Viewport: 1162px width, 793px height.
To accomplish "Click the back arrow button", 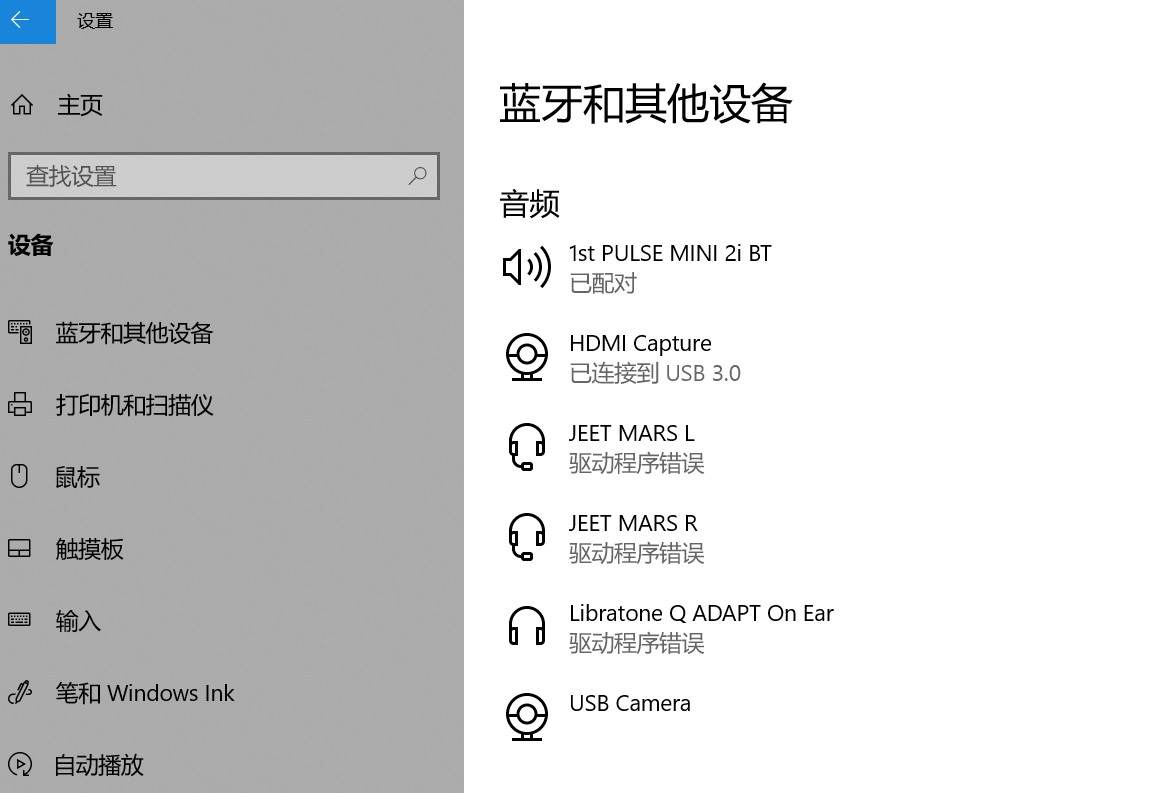I will tap(27, 21).
